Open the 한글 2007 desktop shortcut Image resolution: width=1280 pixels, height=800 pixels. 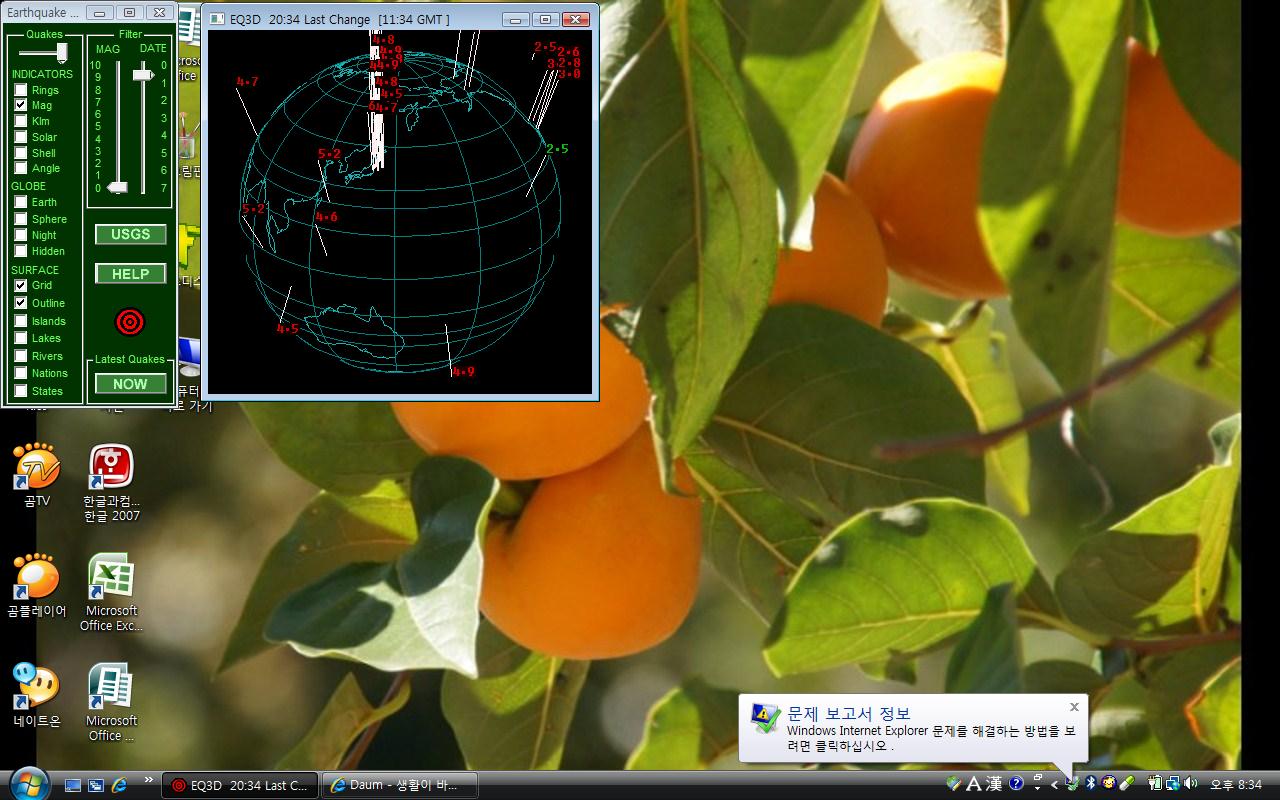tap(112, 468)
